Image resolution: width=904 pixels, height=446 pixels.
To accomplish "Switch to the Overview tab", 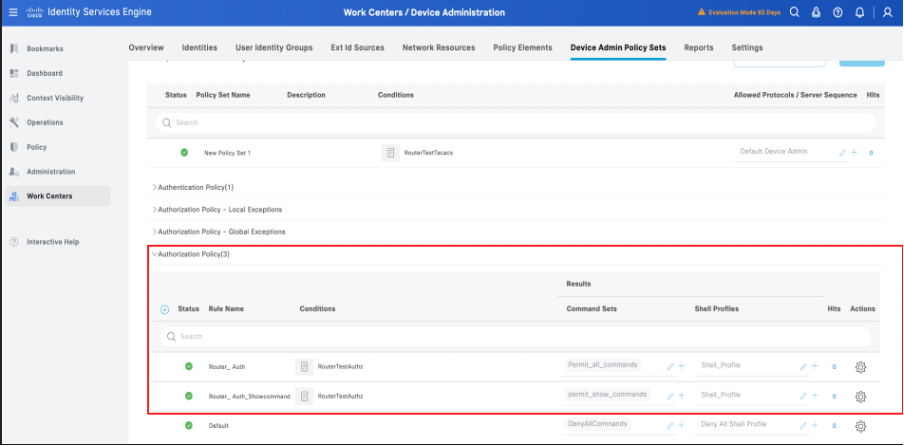I will coord(146,48).
